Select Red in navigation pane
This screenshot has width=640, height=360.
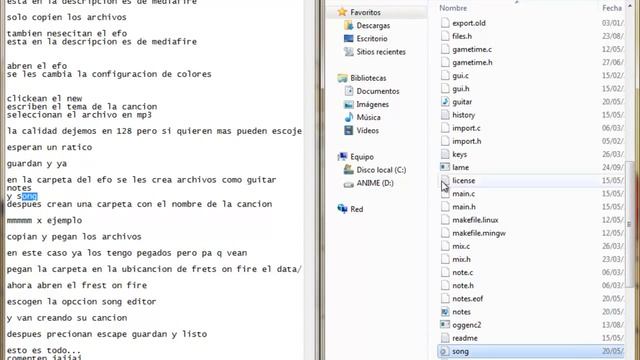[357, 209]
